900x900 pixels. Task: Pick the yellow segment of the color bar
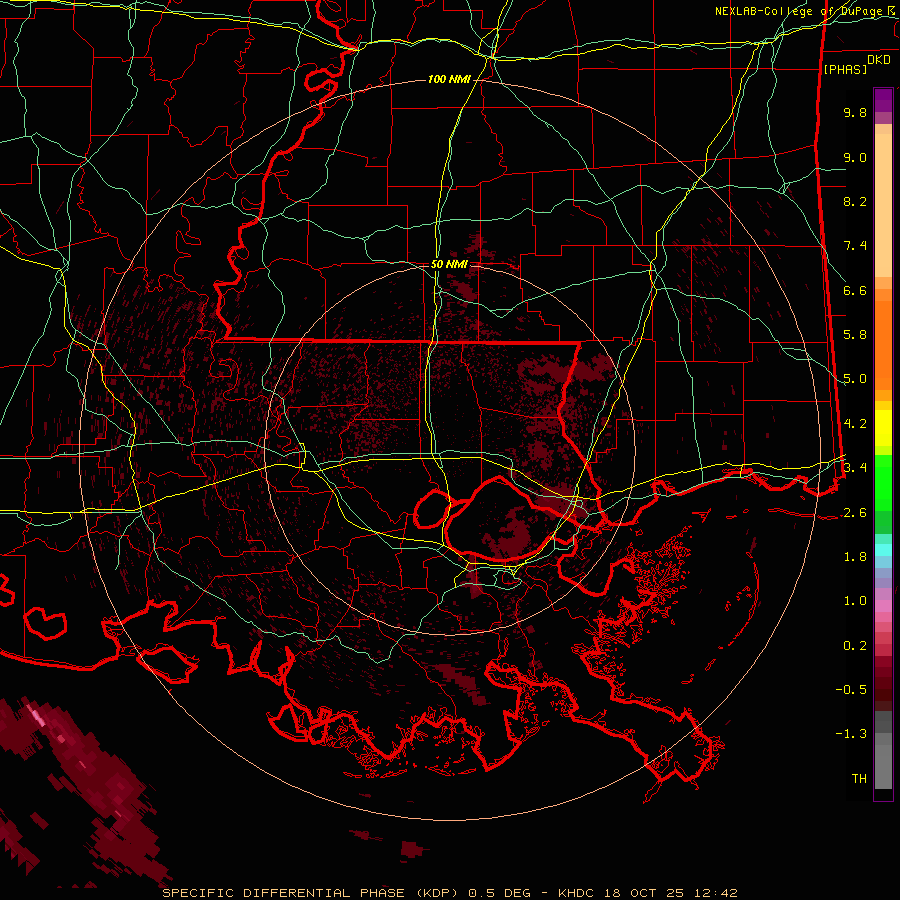[883, 428]
